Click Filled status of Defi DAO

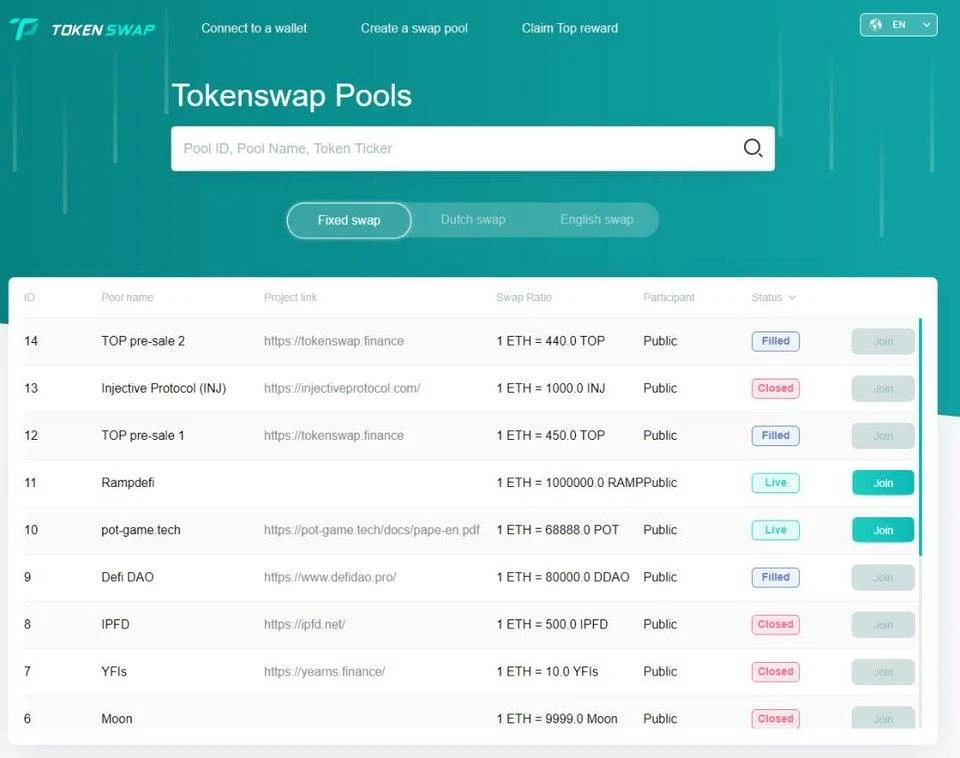(x=775, y=577)
